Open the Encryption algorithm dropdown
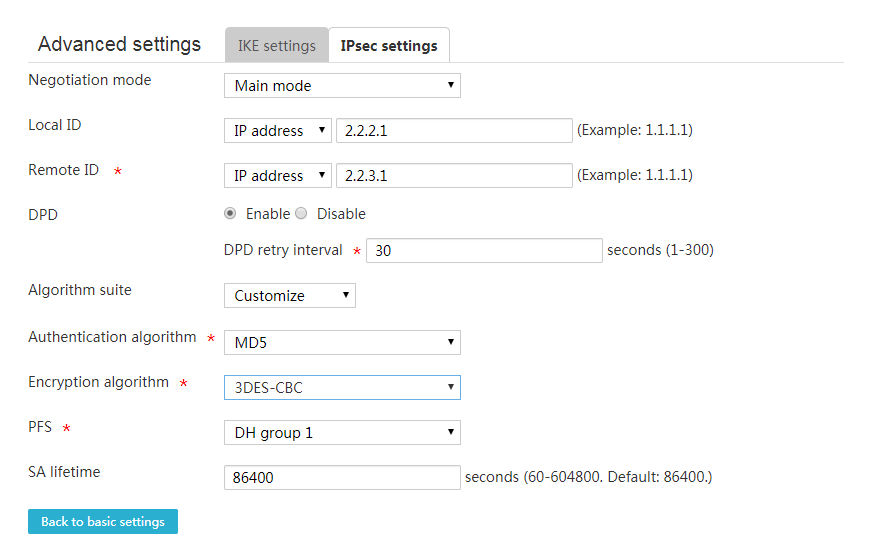Screen dimensions: 891x556 [342, 387]
